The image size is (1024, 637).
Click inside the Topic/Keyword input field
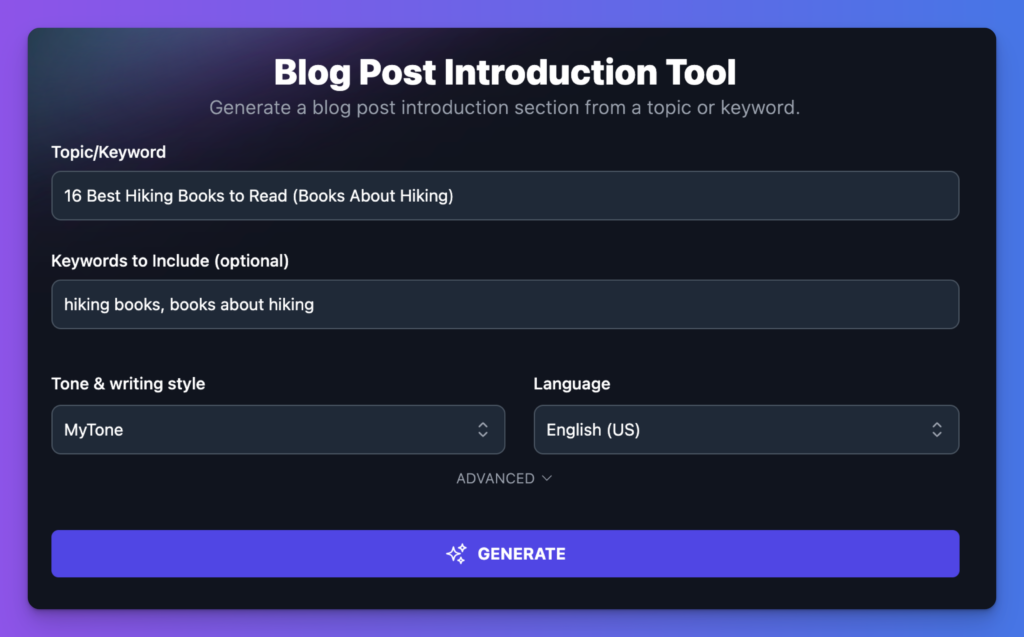coord(505,195)
